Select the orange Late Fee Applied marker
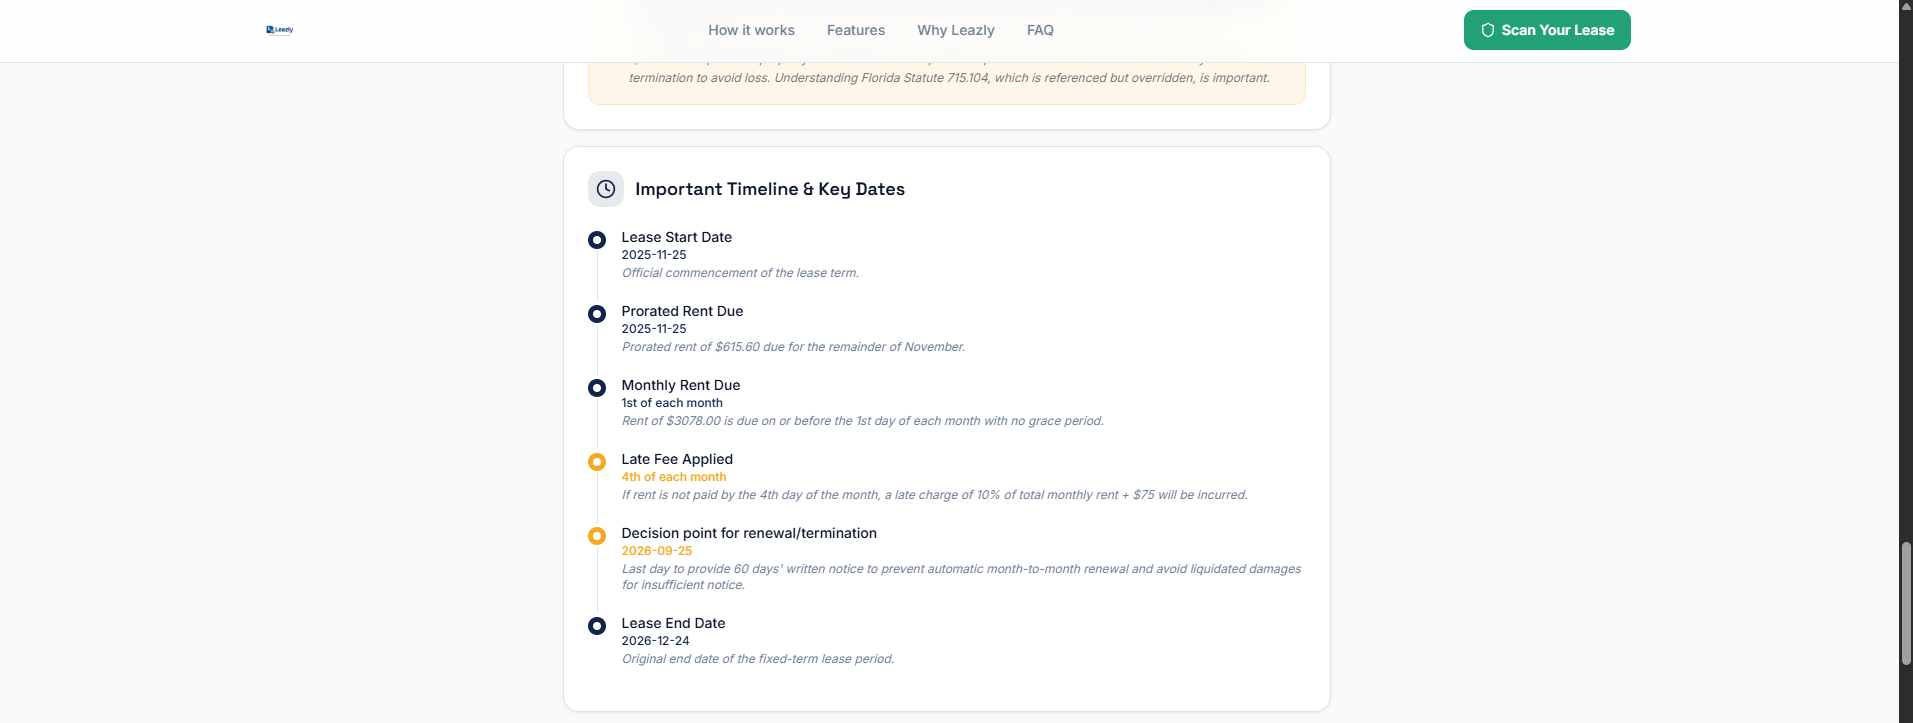 pyautogui.click(x=597, y=462)
